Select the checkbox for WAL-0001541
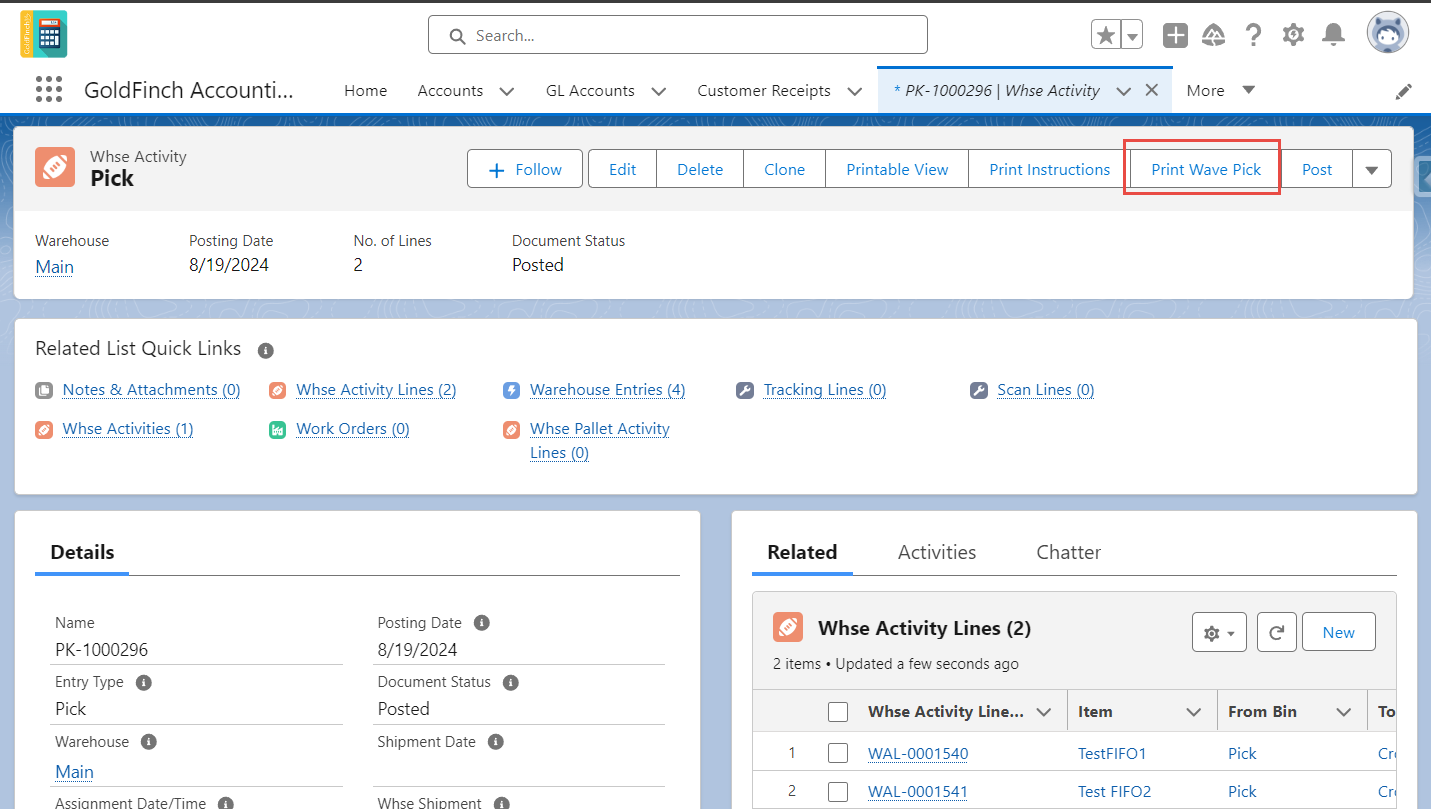1431x809 pixels. [838, 792]
